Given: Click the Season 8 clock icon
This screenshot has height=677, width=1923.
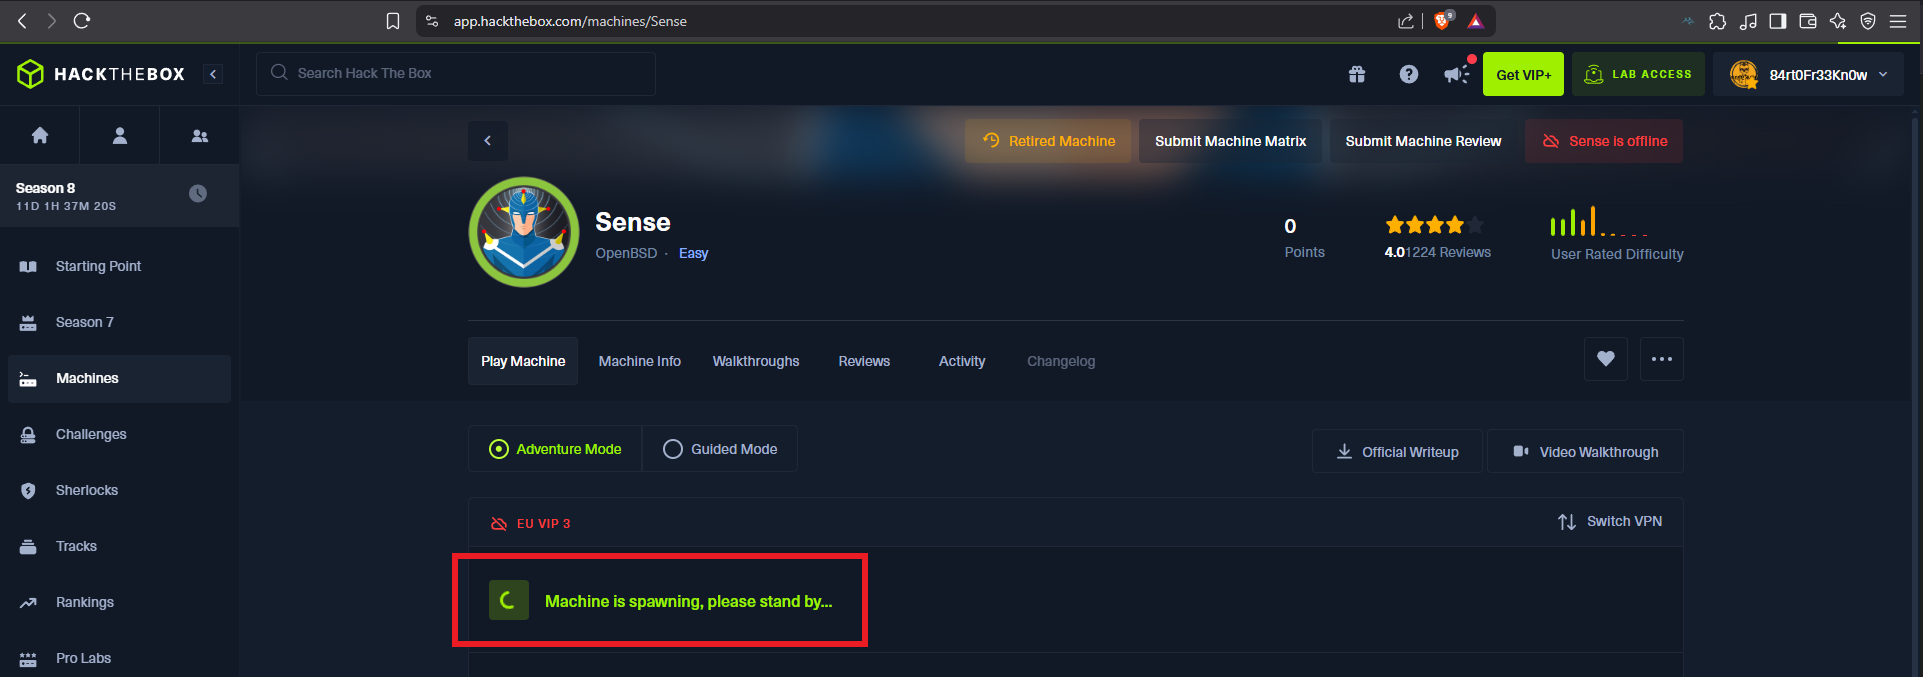Looking at the screenshot, I should pyautogui.click(x=198, y=193).
